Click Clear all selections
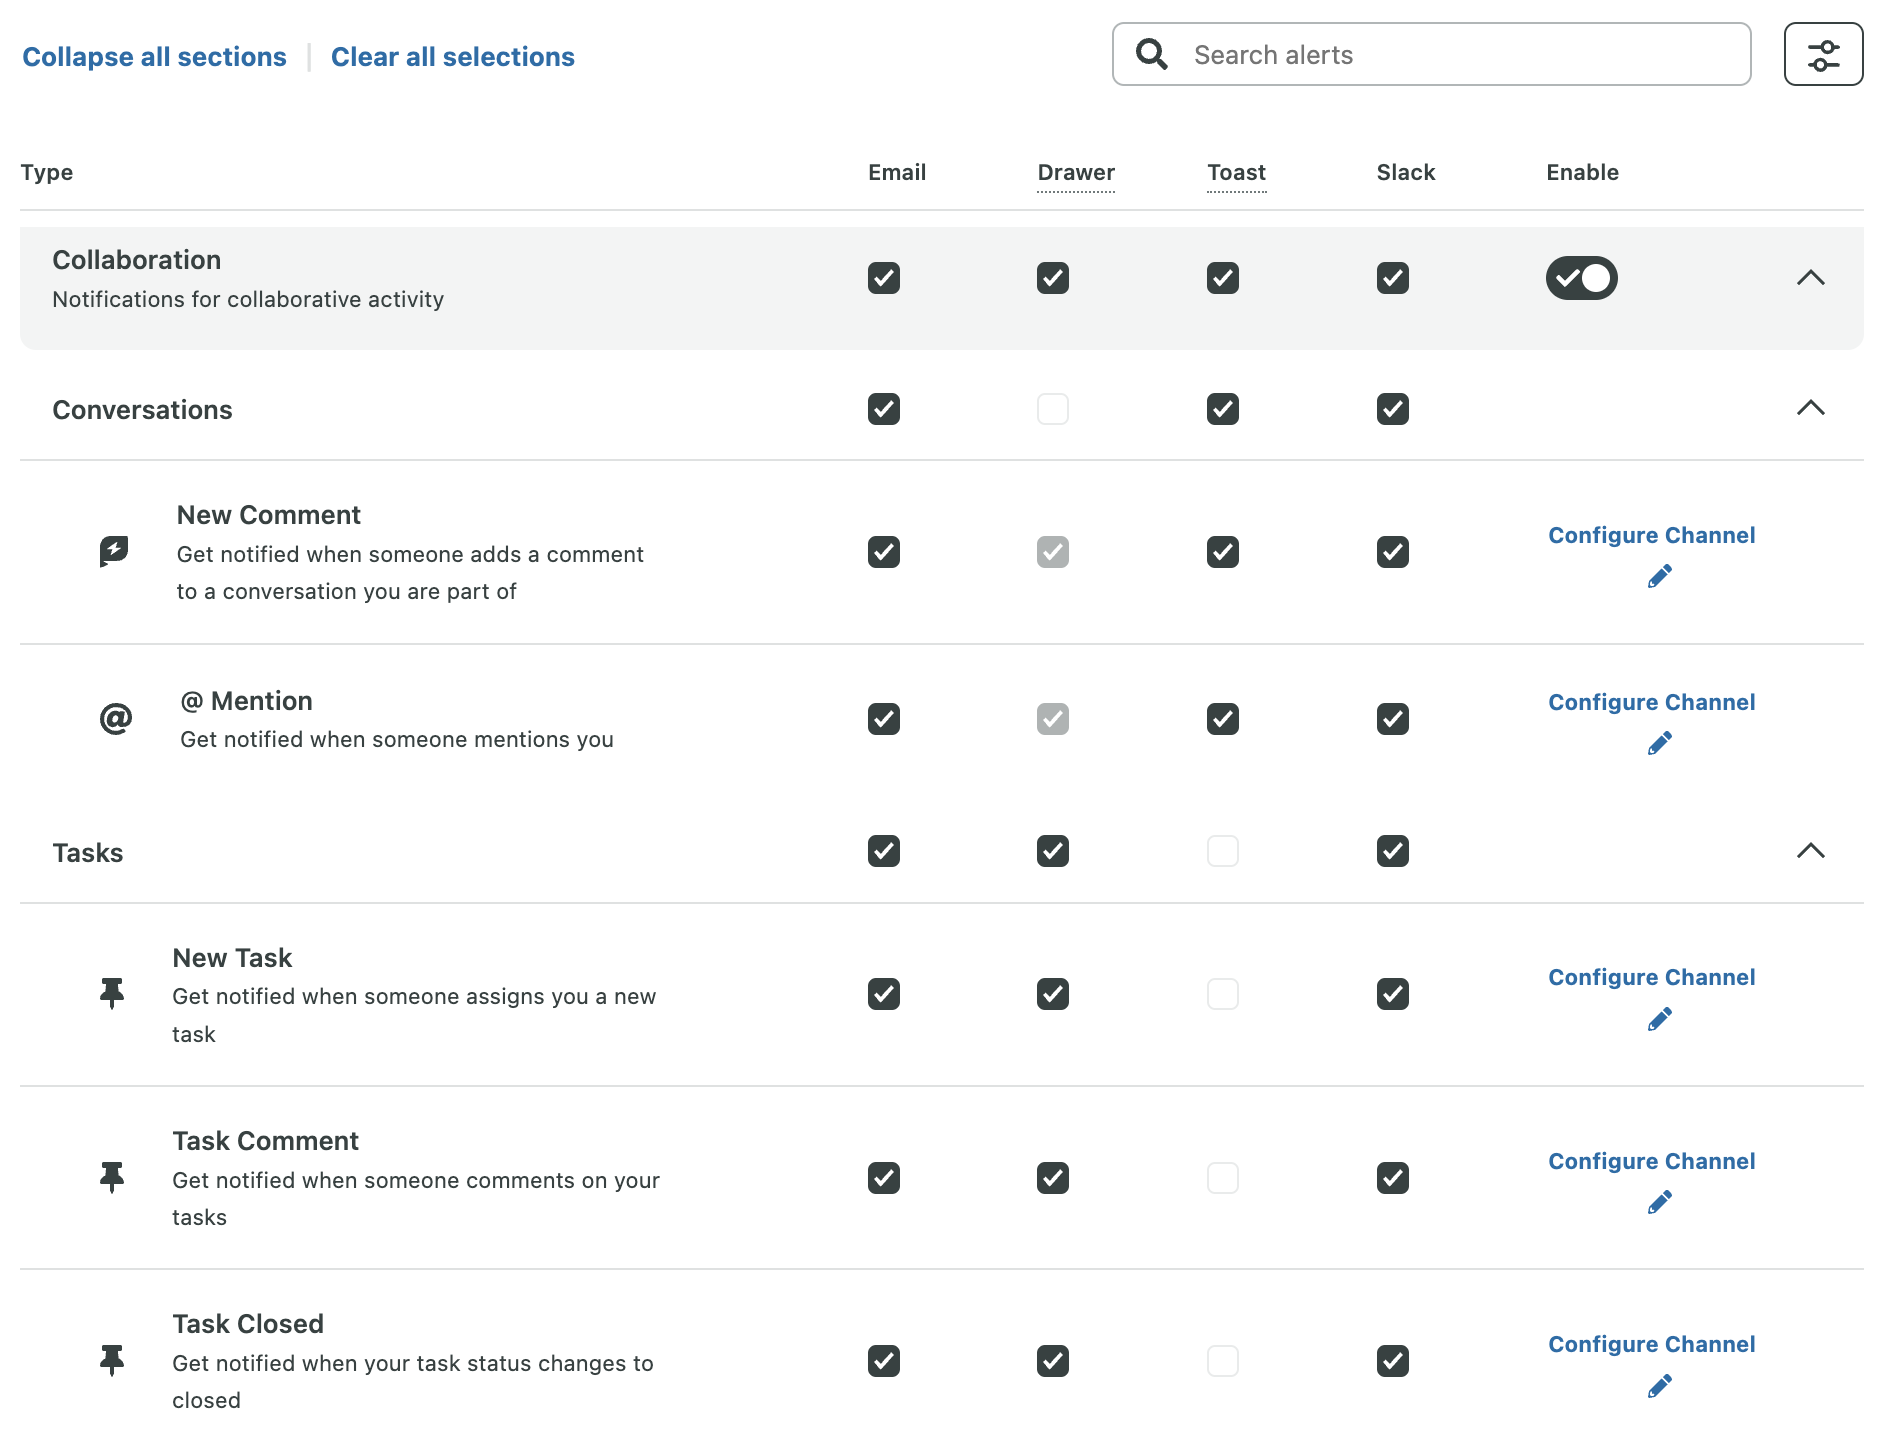Image resolution: width=1900 pixels, height=1444 pixels. 452,56
